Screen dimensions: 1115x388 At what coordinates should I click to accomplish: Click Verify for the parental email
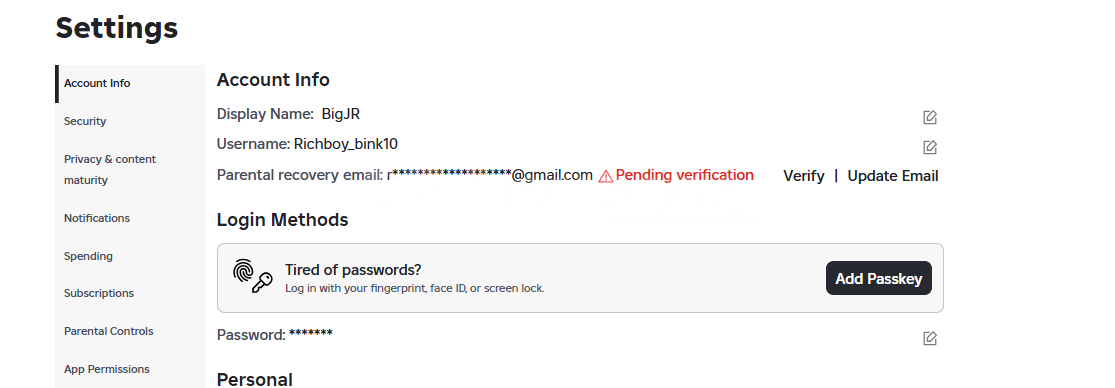pyautogui.click(x=804, y=176)
